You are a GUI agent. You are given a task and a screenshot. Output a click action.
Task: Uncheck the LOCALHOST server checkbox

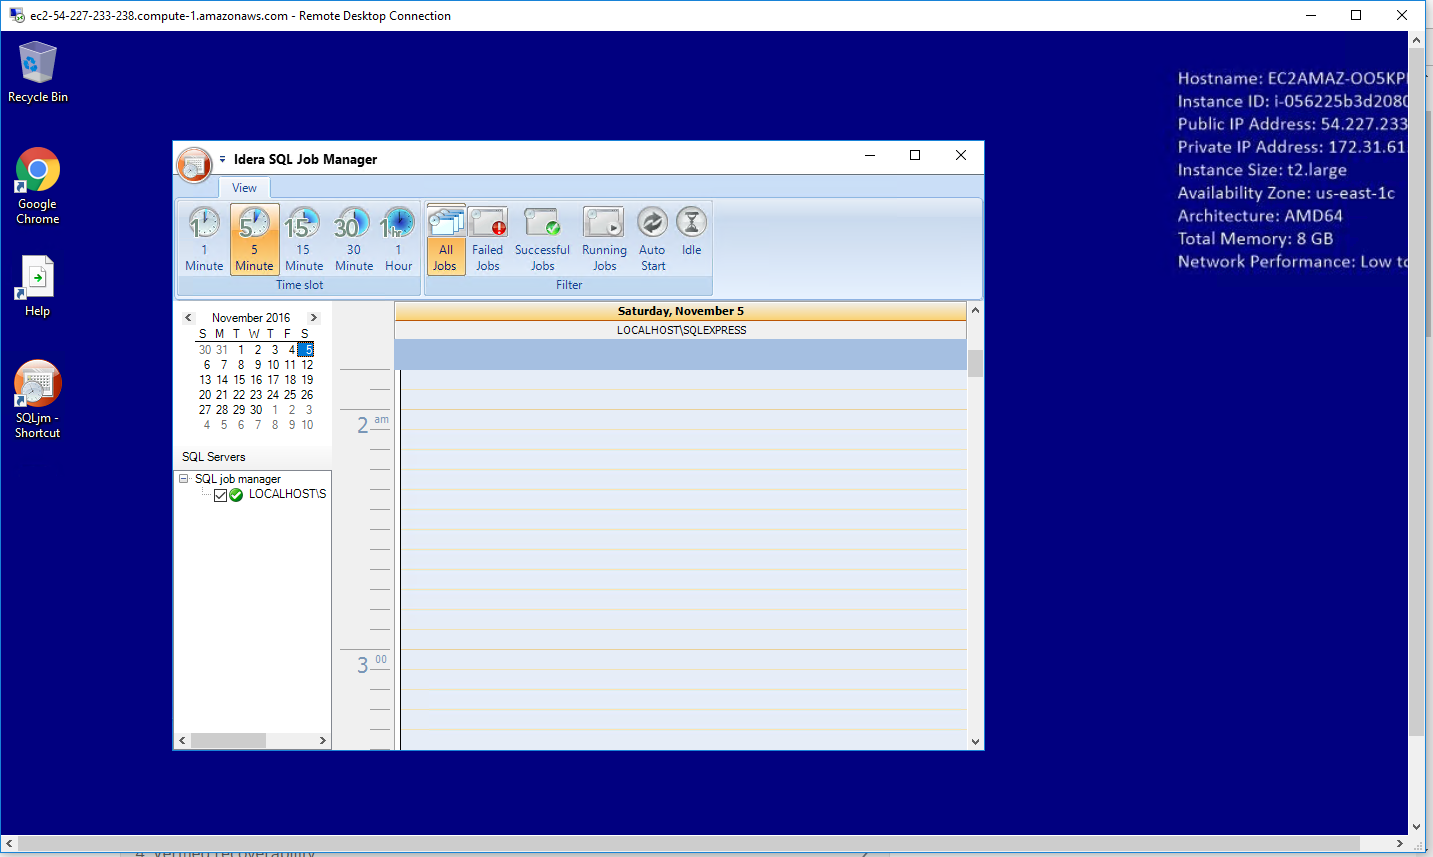pos(221,495)
